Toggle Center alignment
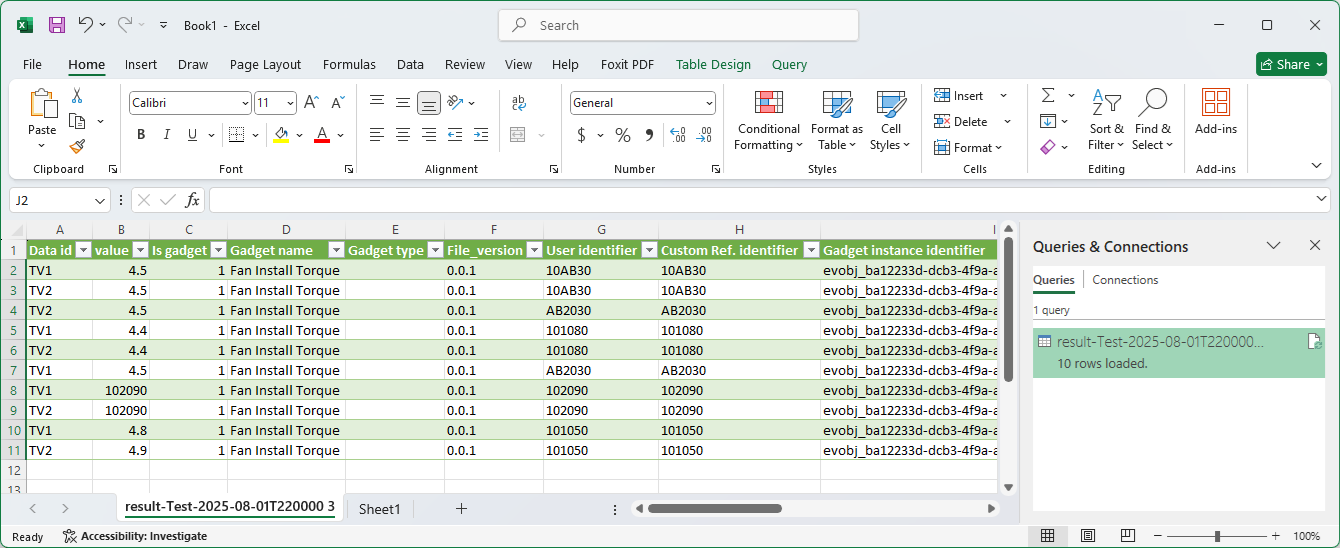This screenshot has width=1340, height=548. pos(403,134)
